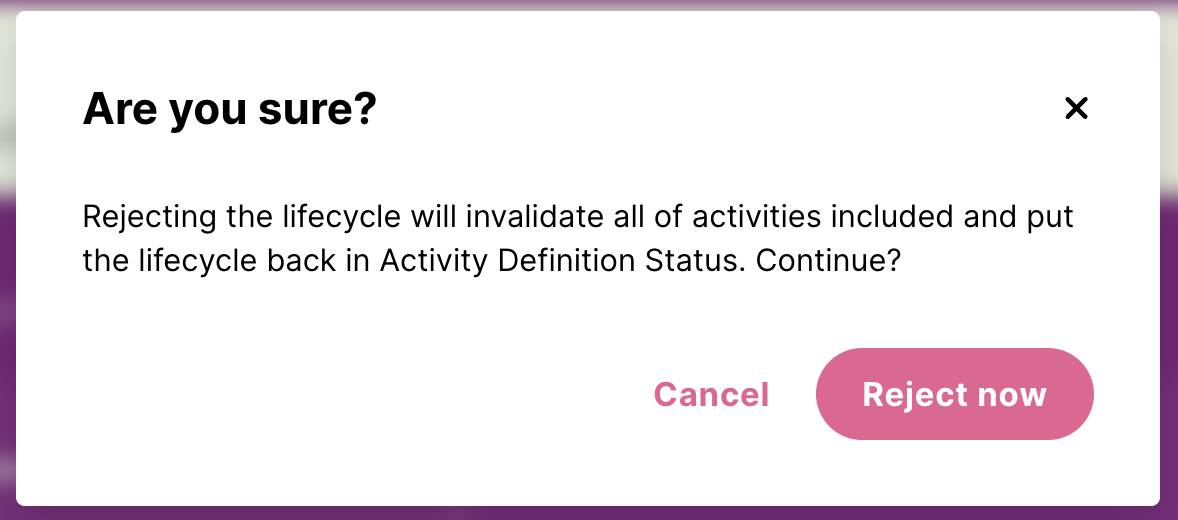
Task: Close the dialog with the X icon
Action: tap(1076, 108)
